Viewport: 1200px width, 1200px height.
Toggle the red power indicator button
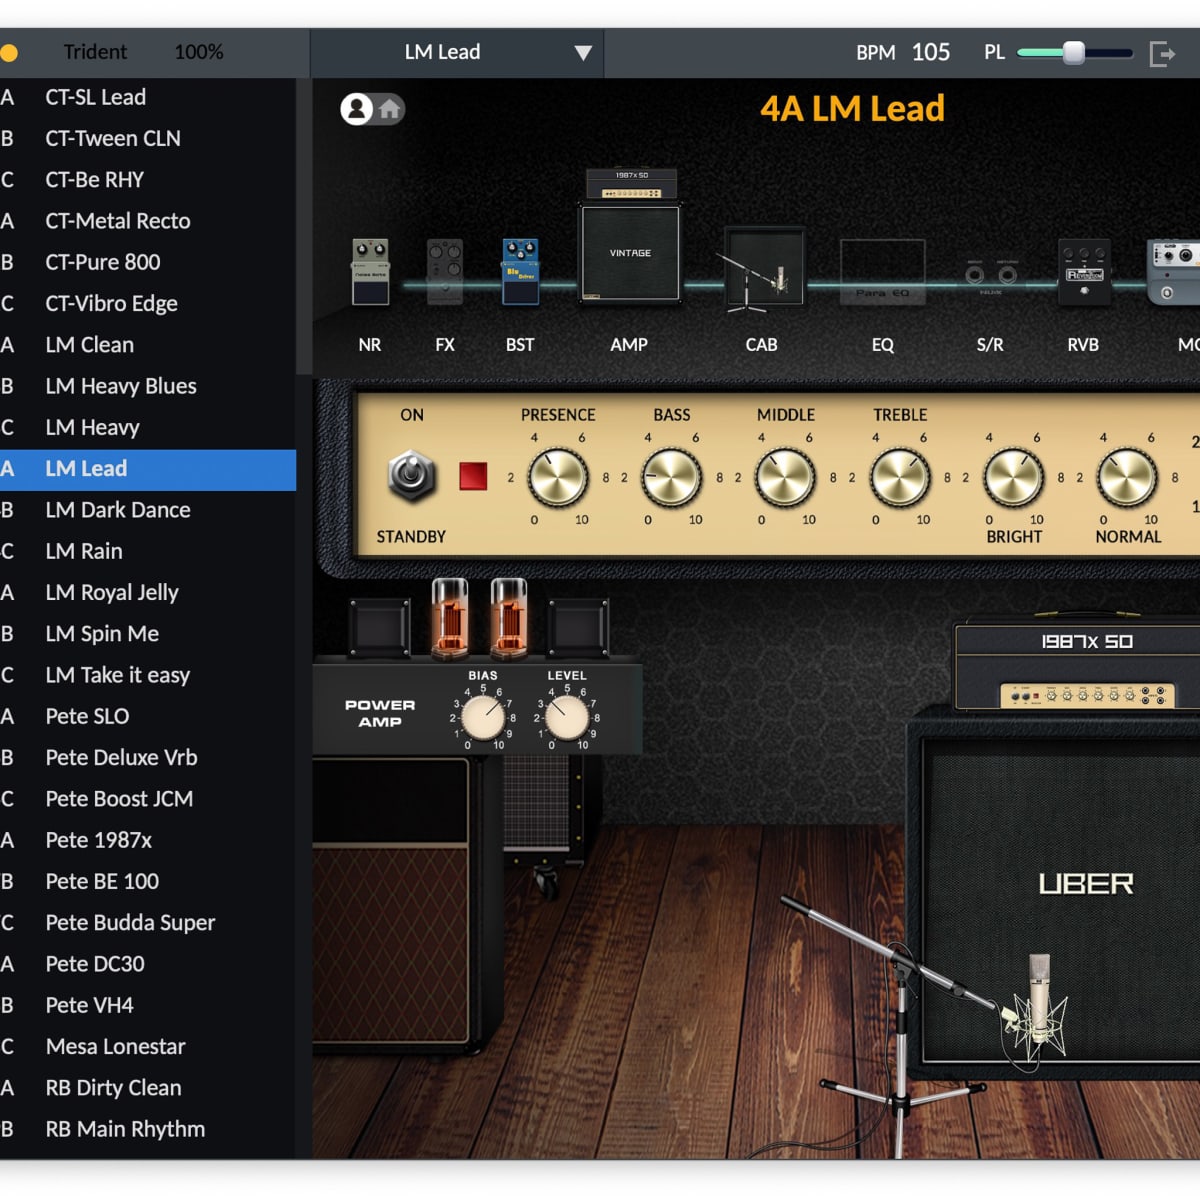(473, 476)
